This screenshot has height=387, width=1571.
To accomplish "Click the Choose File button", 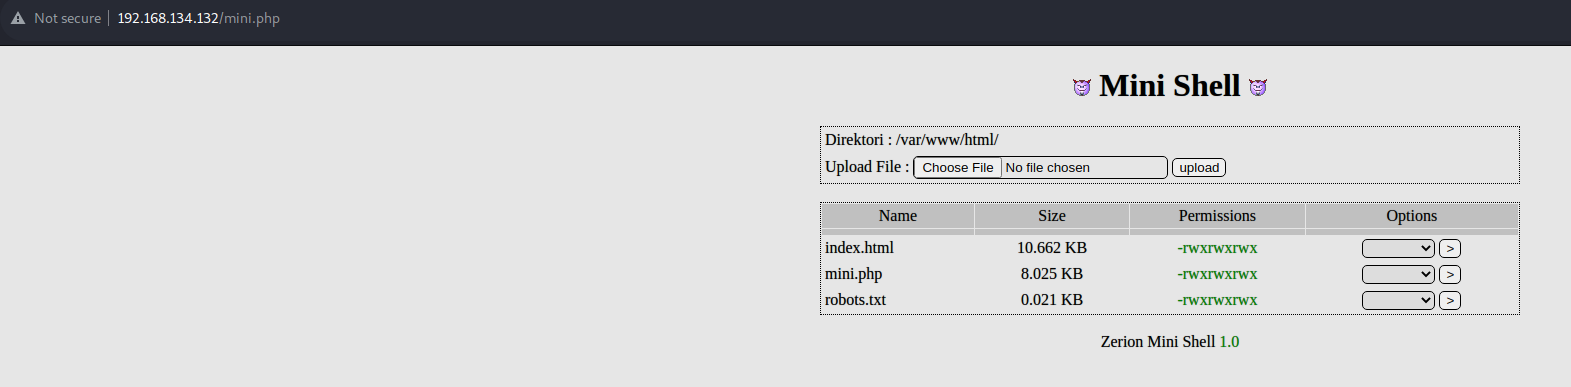I will (958, 167).
